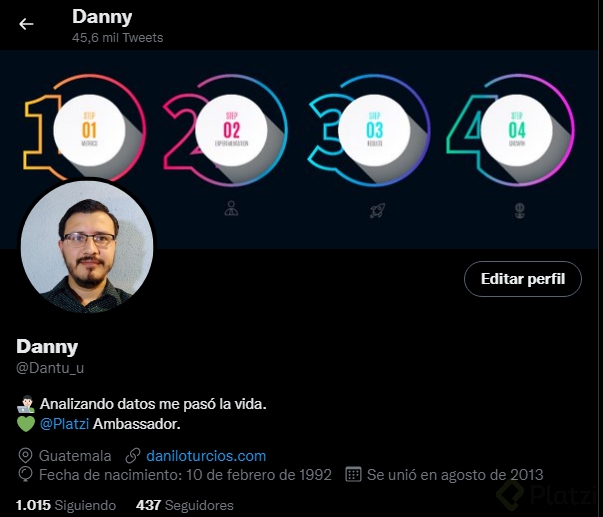Click the Step 03 circle in banner
Screen dimensions: 603x517
coord(375,130)
